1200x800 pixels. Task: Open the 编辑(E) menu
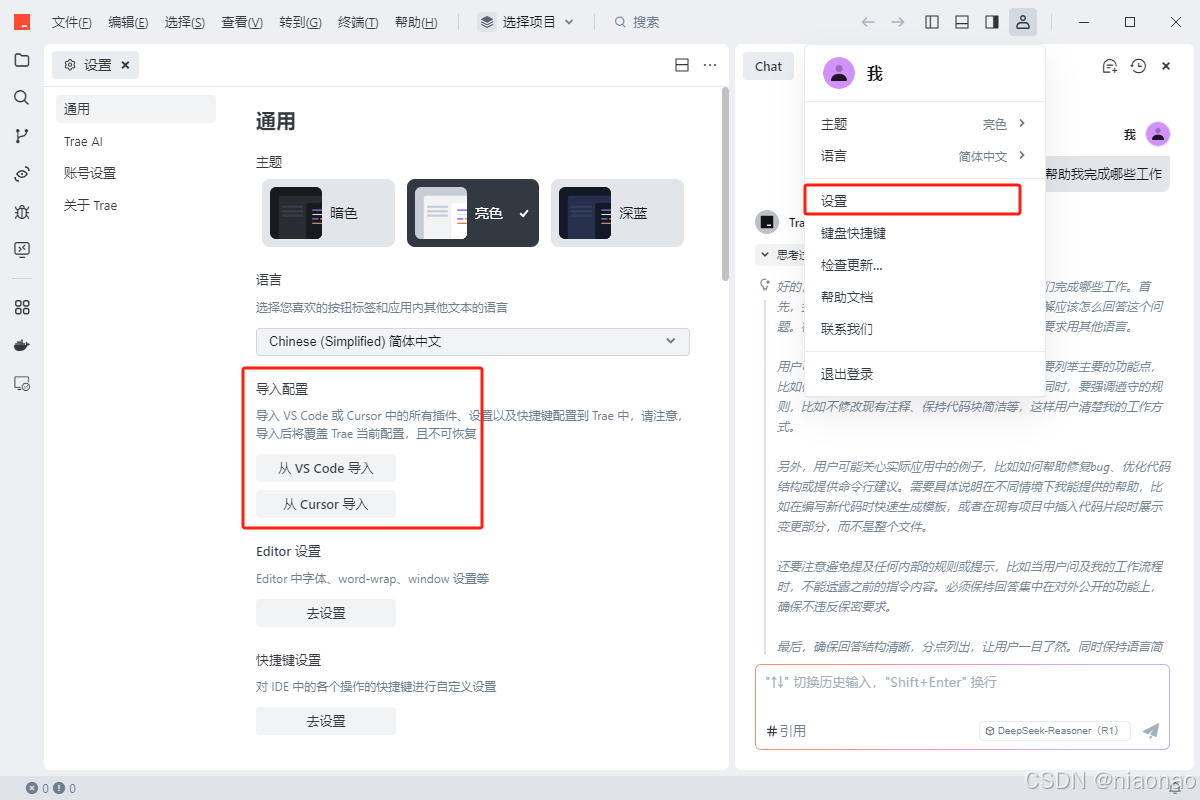(128, 22)
